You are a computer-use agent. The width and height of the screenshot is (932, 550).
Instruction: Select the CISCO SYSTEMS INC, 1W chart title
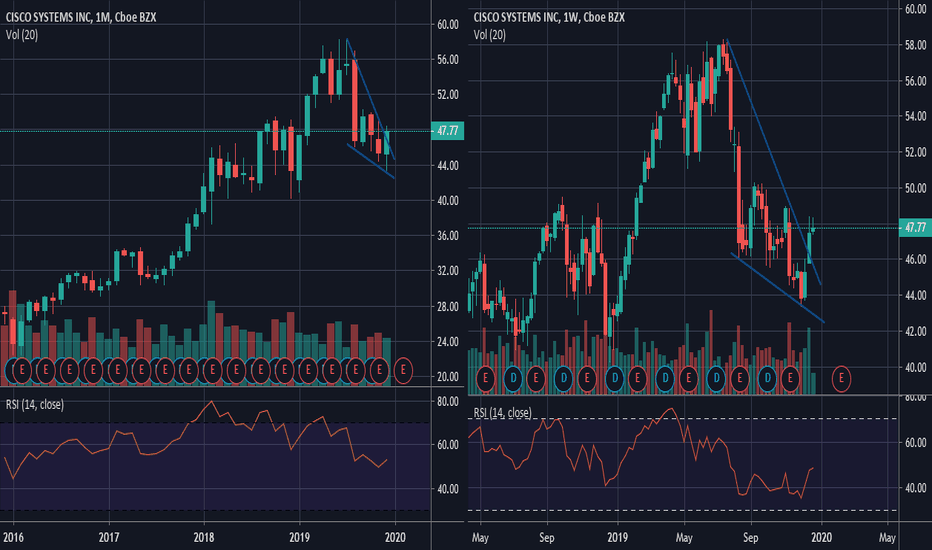click(549, 17)
